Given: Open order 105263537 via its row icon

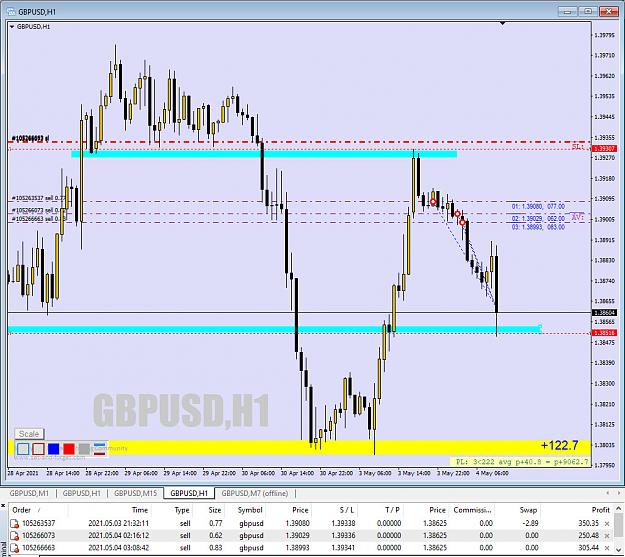Looking at the screenshot, I should point(14,523).
